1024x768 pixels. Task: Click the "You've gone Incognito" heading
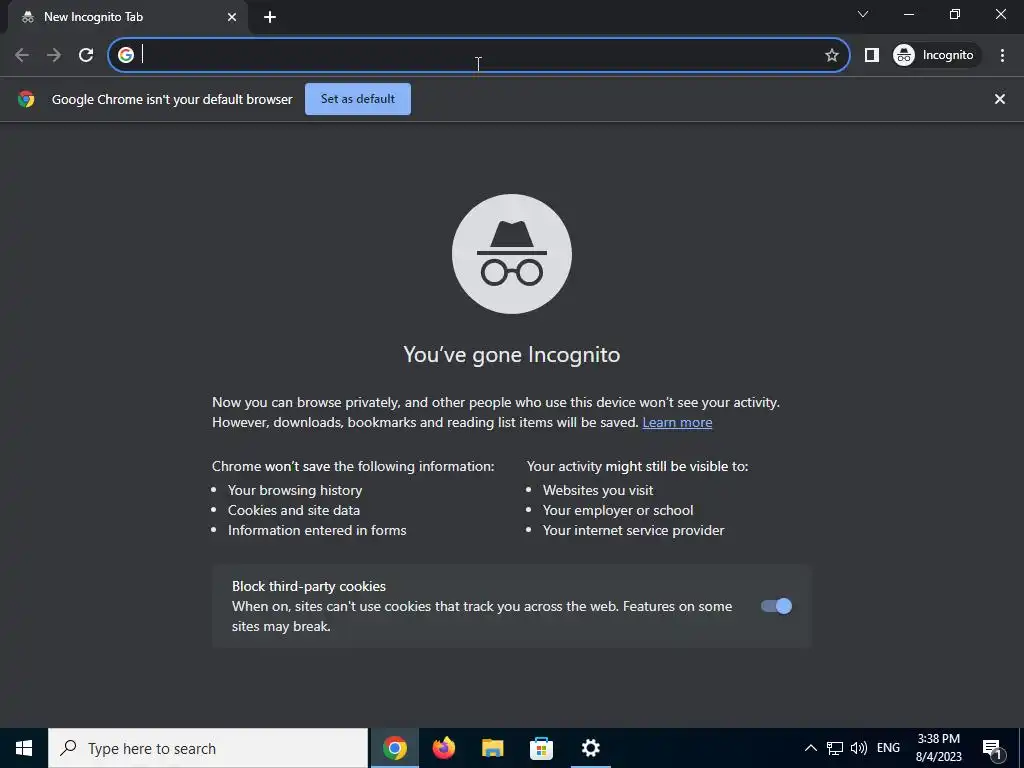click(512, 355)
